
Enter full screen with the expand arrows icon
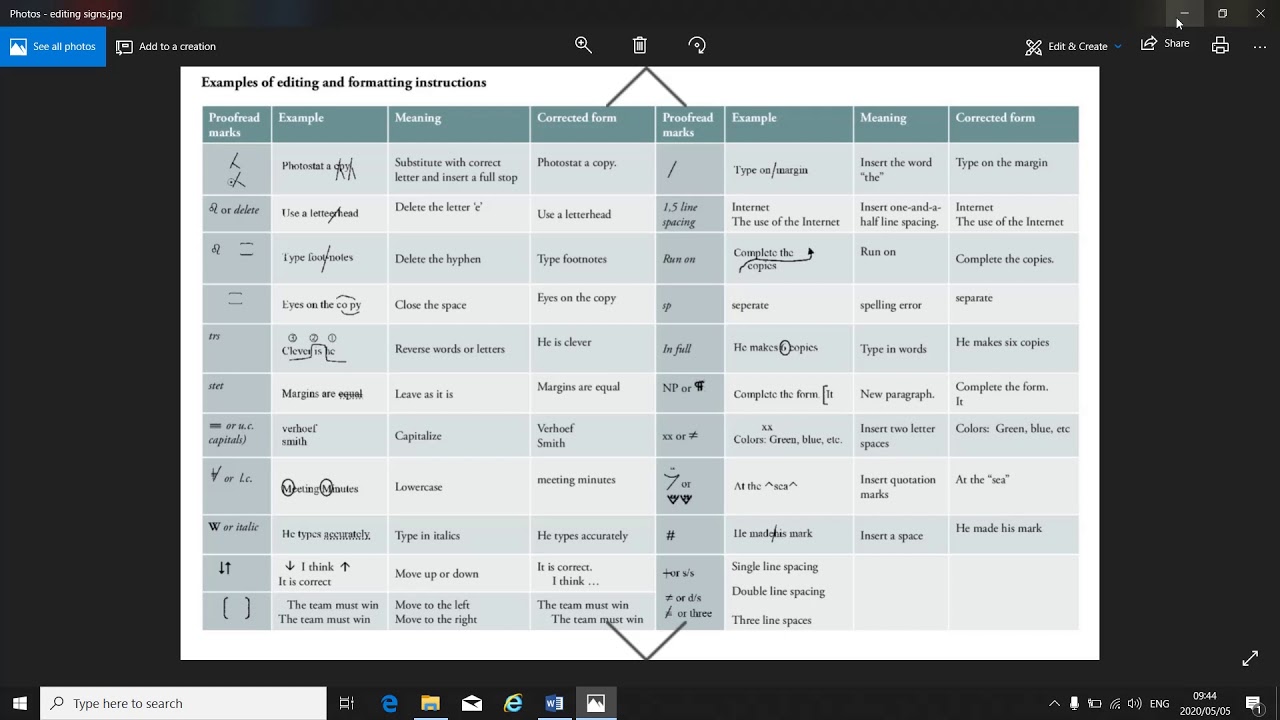click(1250, 658)
